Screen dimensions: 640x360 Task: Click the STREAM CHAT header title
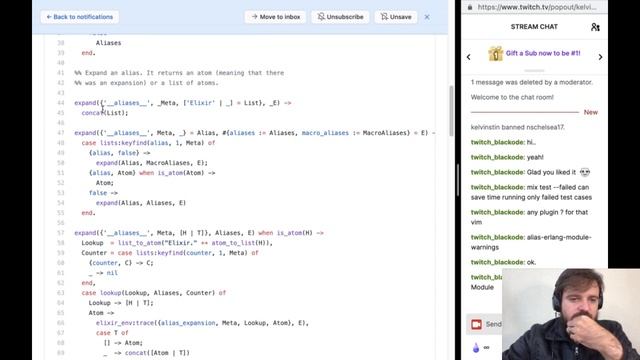coord(534,27)
